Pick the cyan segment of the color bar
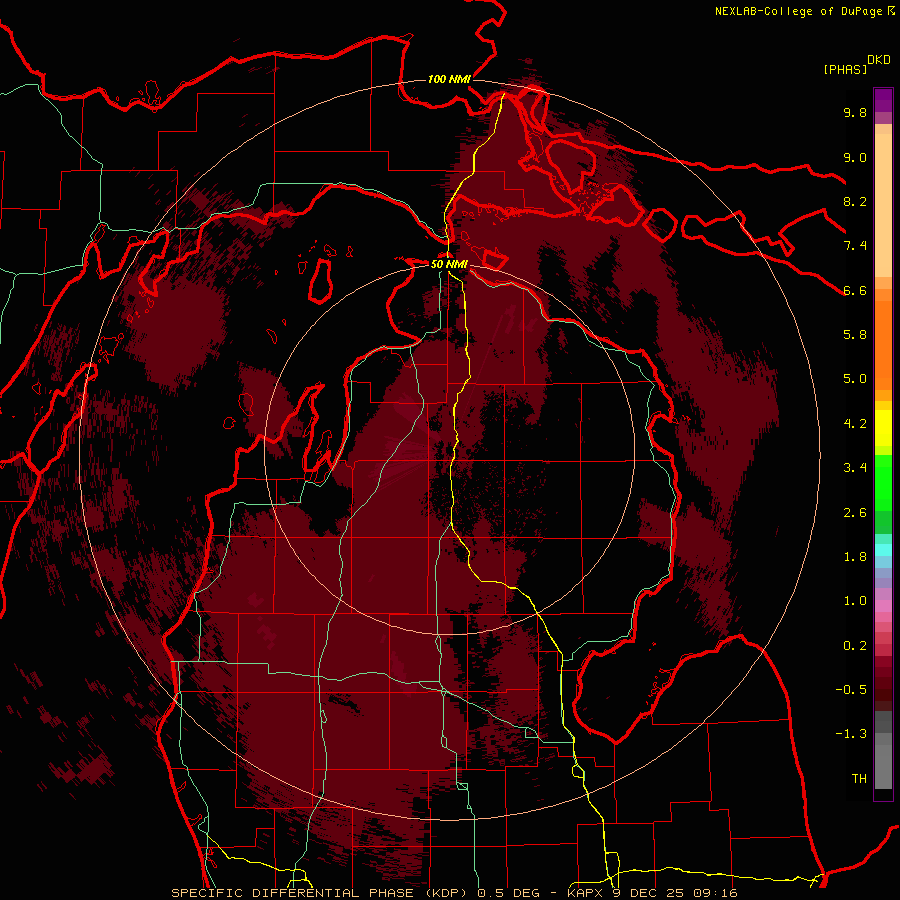900x900 pixels. point(883,550)
